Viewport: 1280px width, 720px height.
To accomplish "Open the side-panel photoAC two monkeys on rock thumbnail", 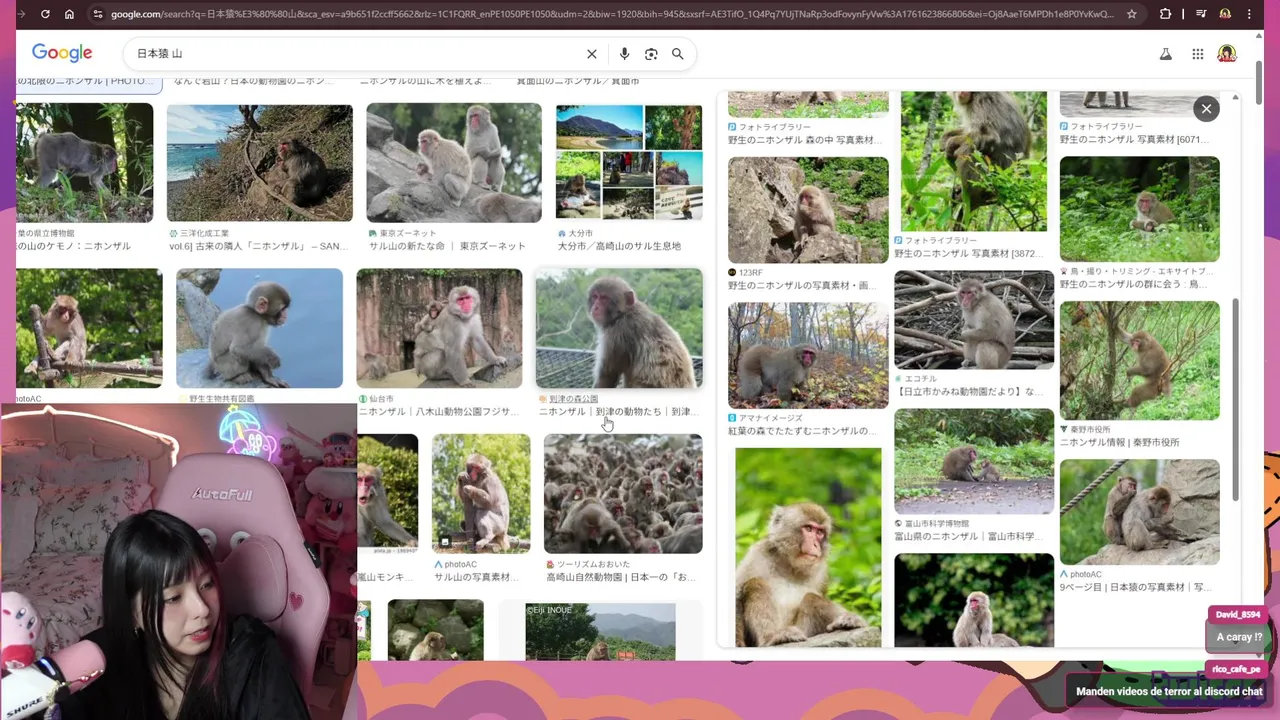I will point(1139,512).
